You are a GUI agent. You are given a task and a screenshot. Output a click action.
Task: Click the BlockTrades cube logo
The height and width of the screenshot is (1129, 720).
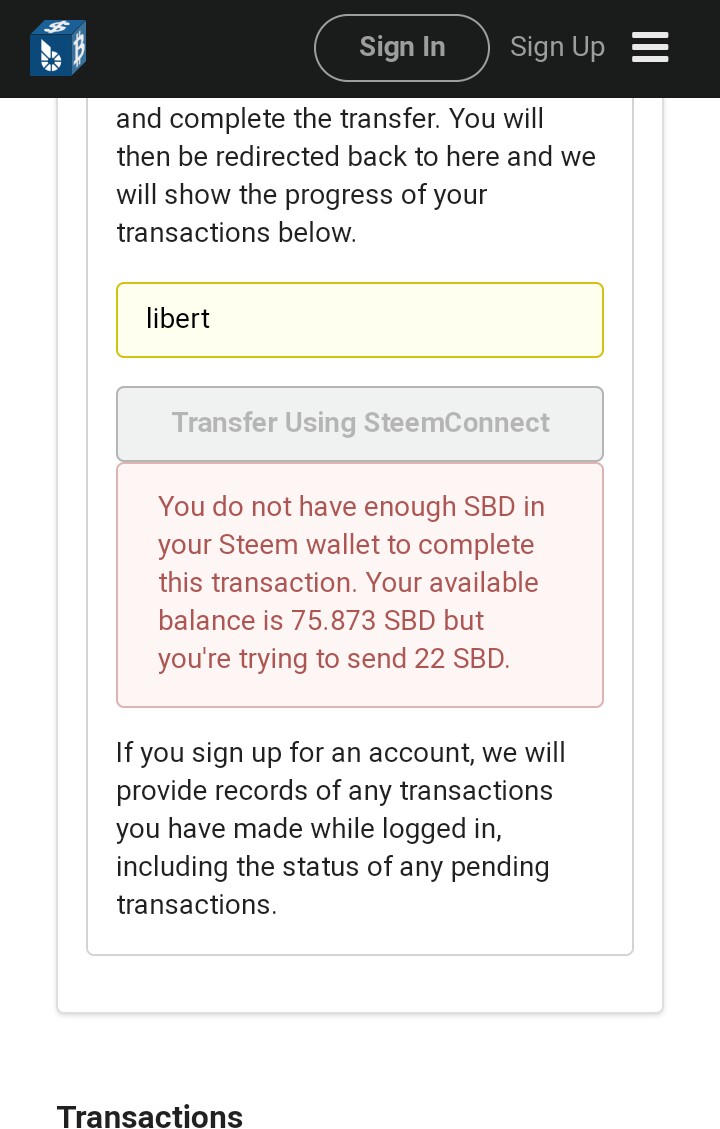[x=58, y=48]
